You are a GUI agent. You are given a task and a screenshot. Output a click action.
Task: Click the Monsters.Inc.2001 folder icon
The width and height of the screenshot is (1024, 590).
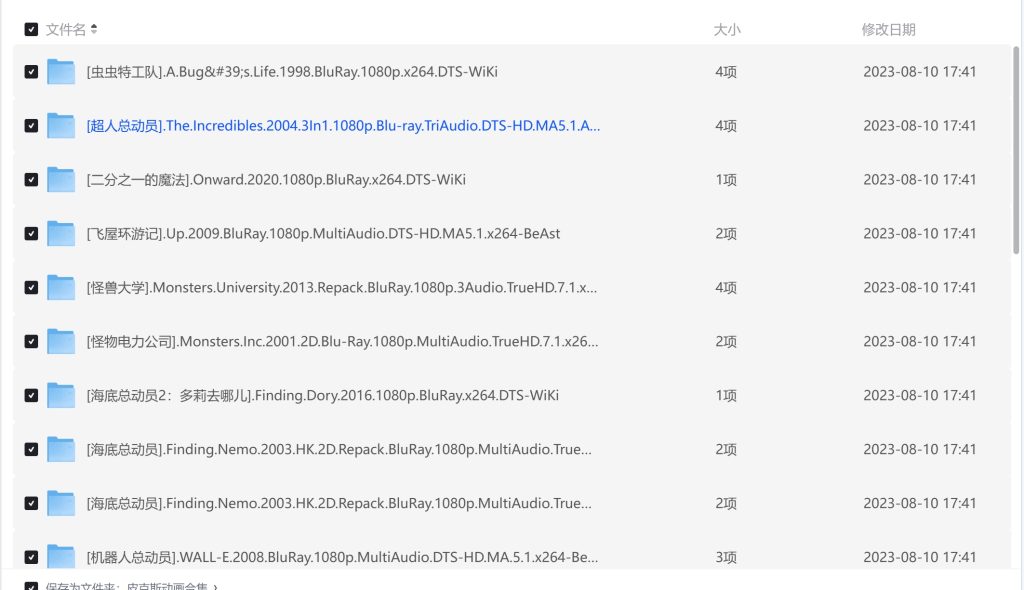click(61, 341)
